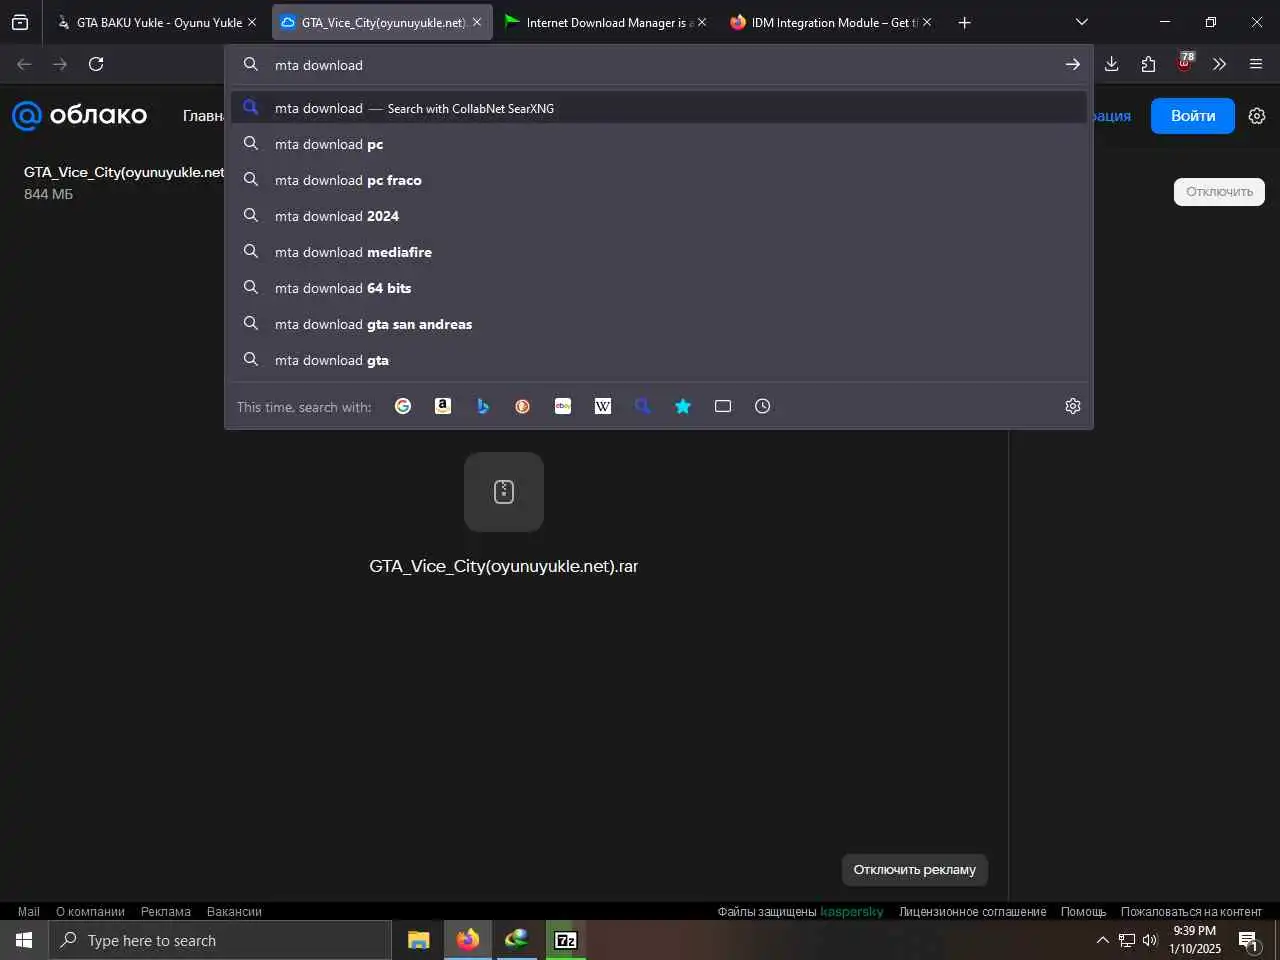Search with Amazon one-off icon
The width and height of the screenshot is (1280, 960).
pyautogui.click(x=443, y=406)
